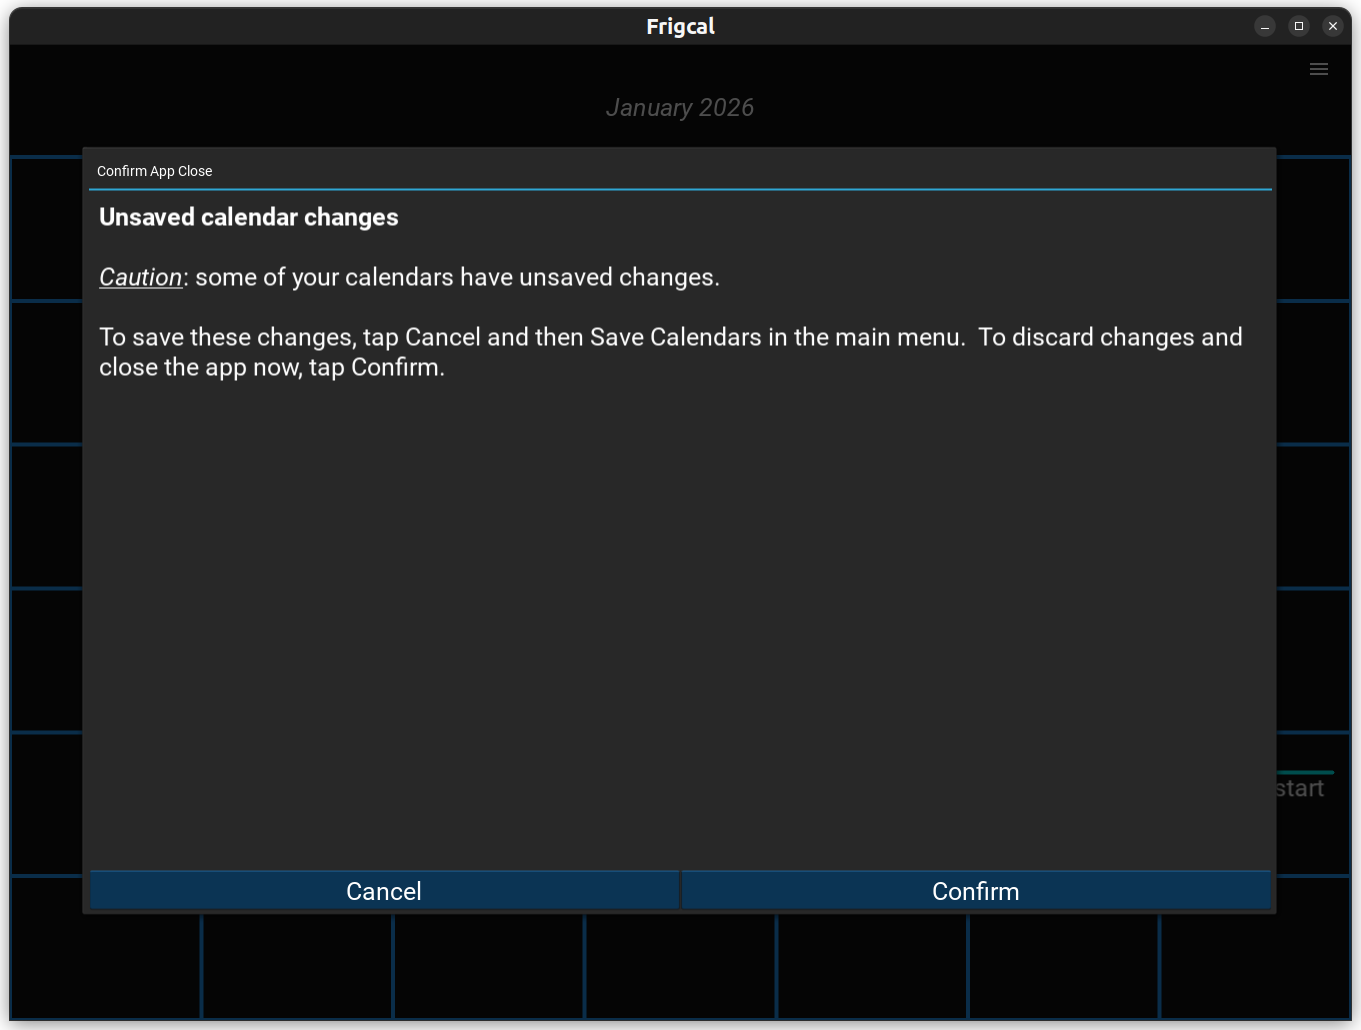Click the teal bar above the start event
This screenshot has width=1361, height=1030.
pyautogui.click(x=1305, y=772)
